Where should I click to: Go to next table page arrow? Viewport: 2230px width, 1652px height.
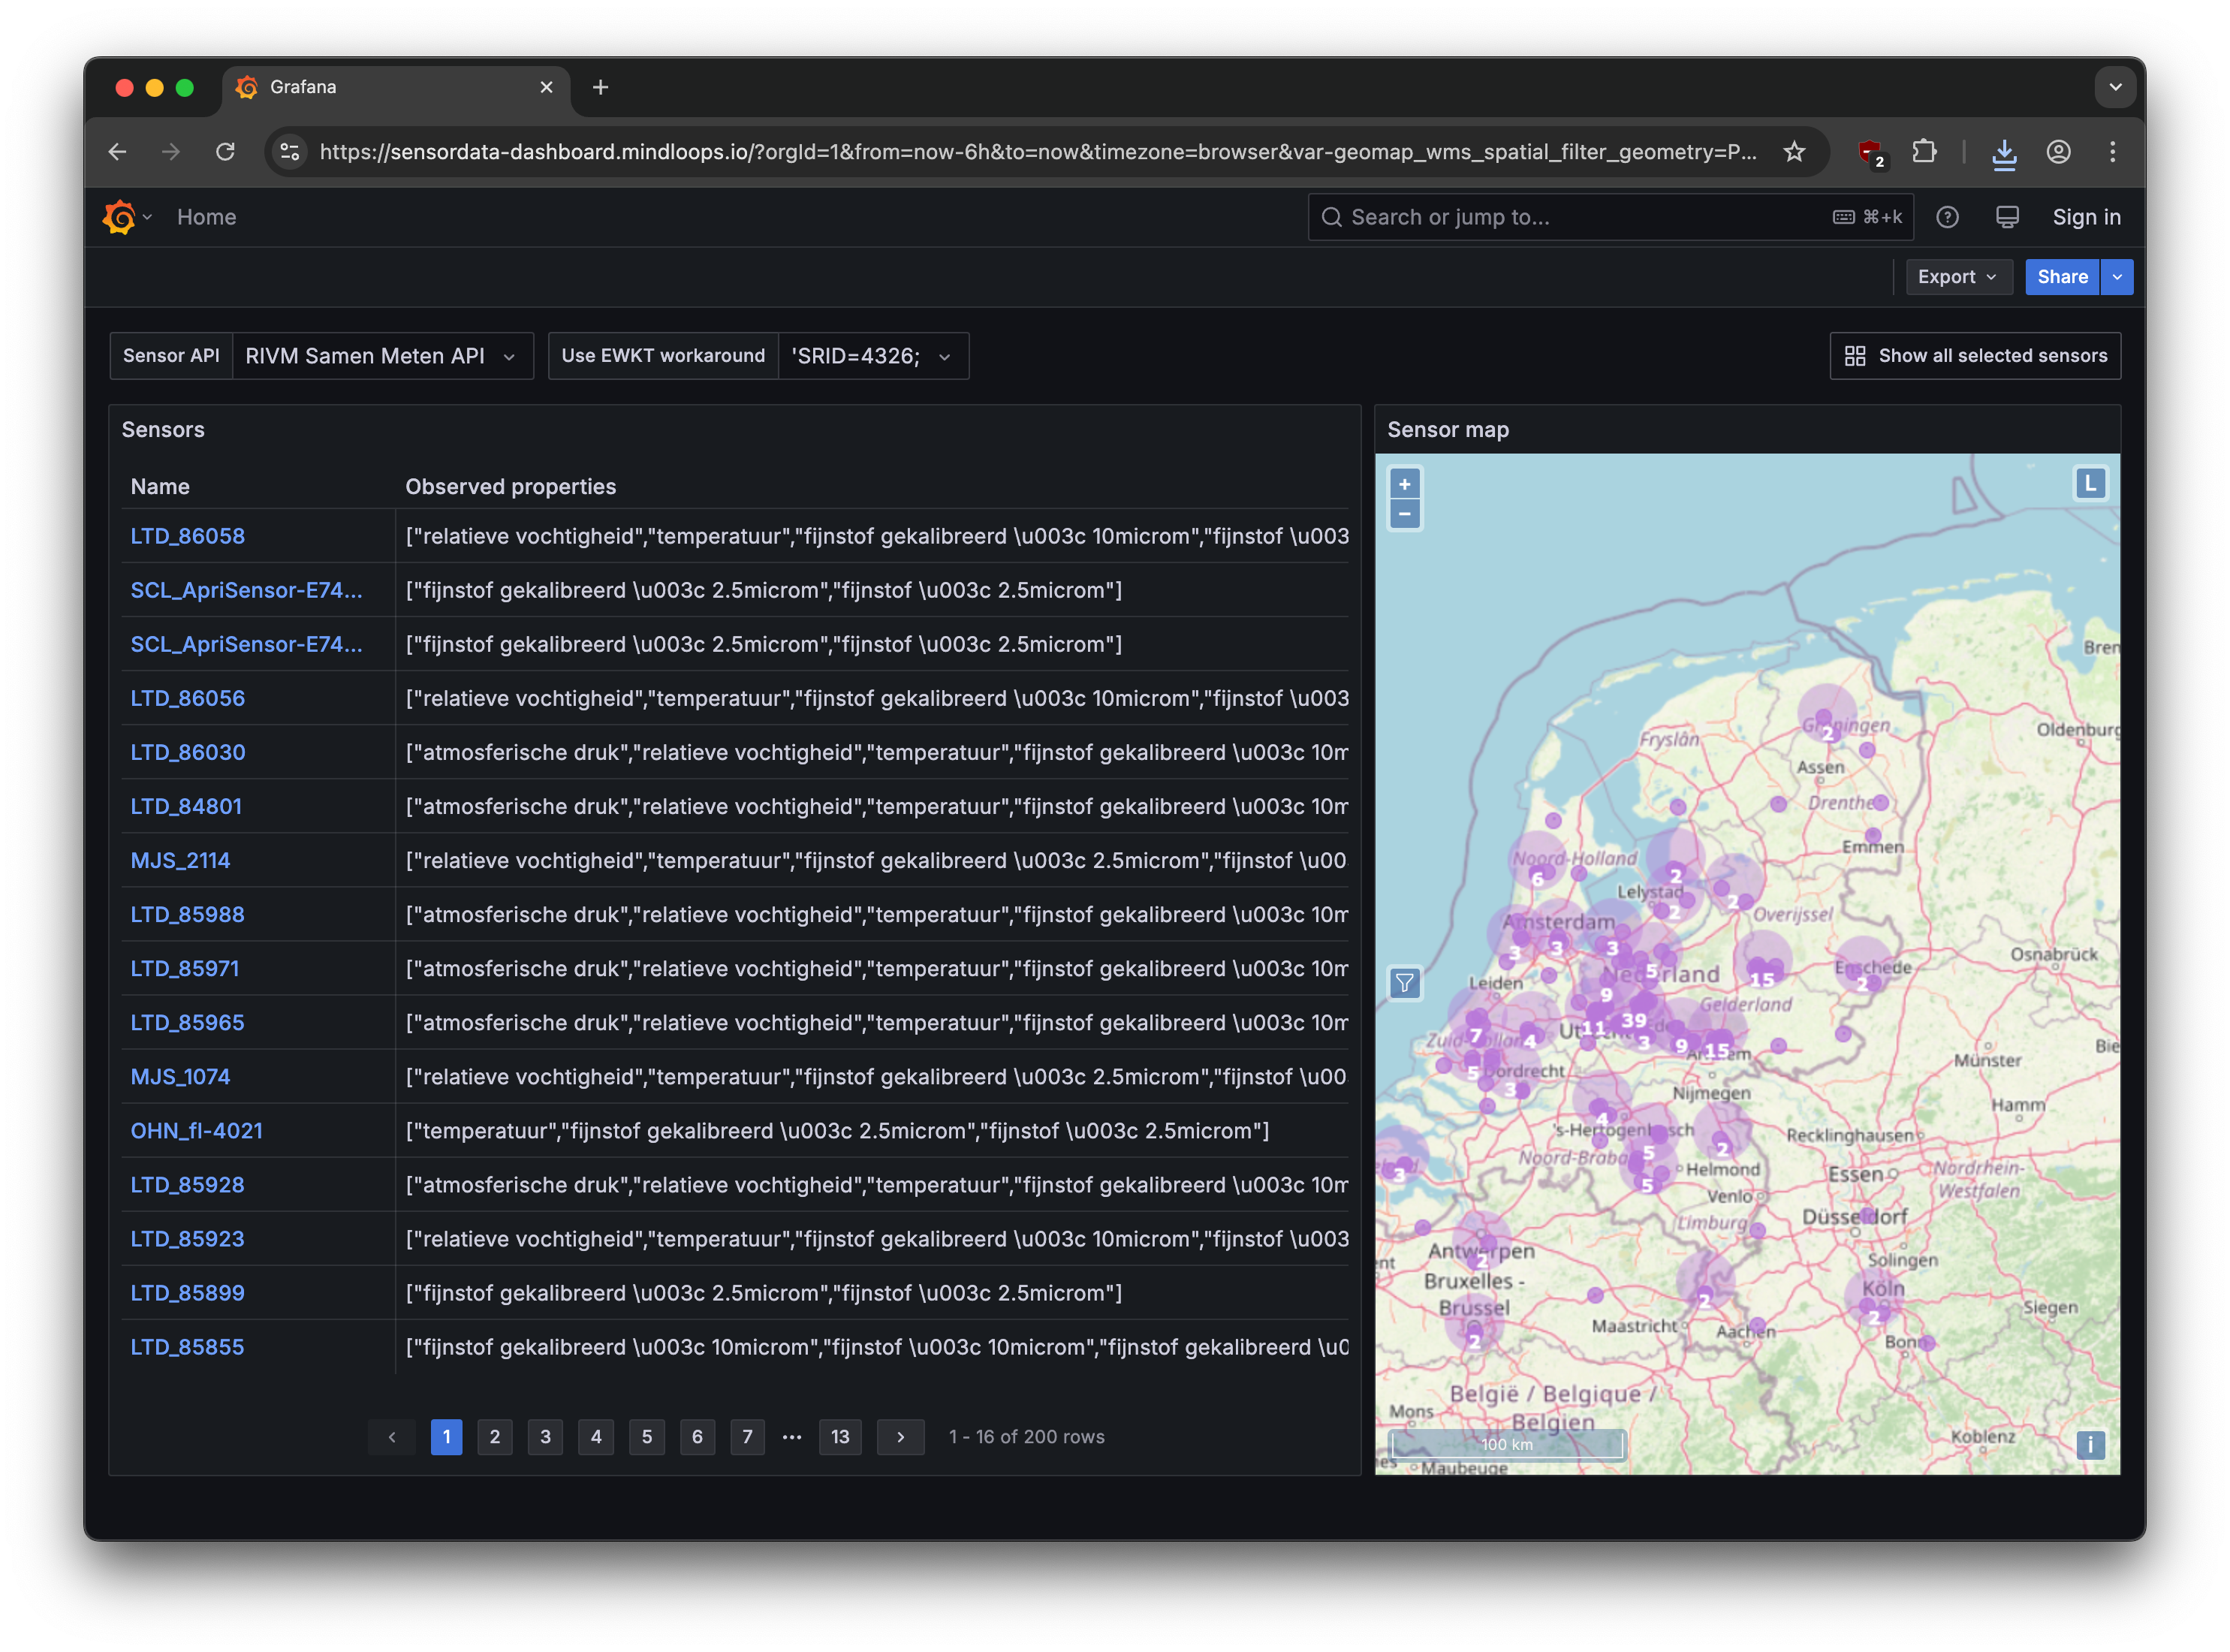900,1437
